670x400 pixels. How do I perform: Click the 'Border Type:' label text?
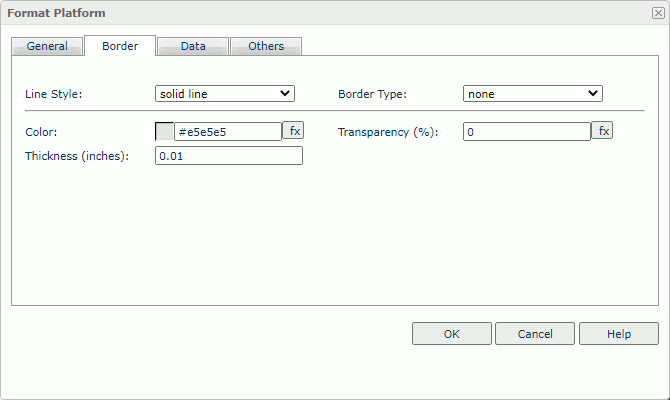coord(372,94)
